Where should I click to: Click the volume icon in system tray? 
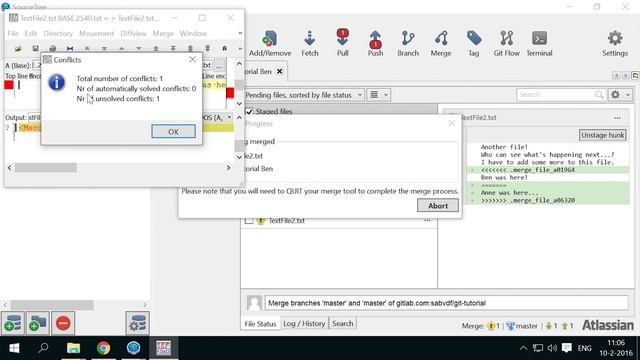(552, 348)
